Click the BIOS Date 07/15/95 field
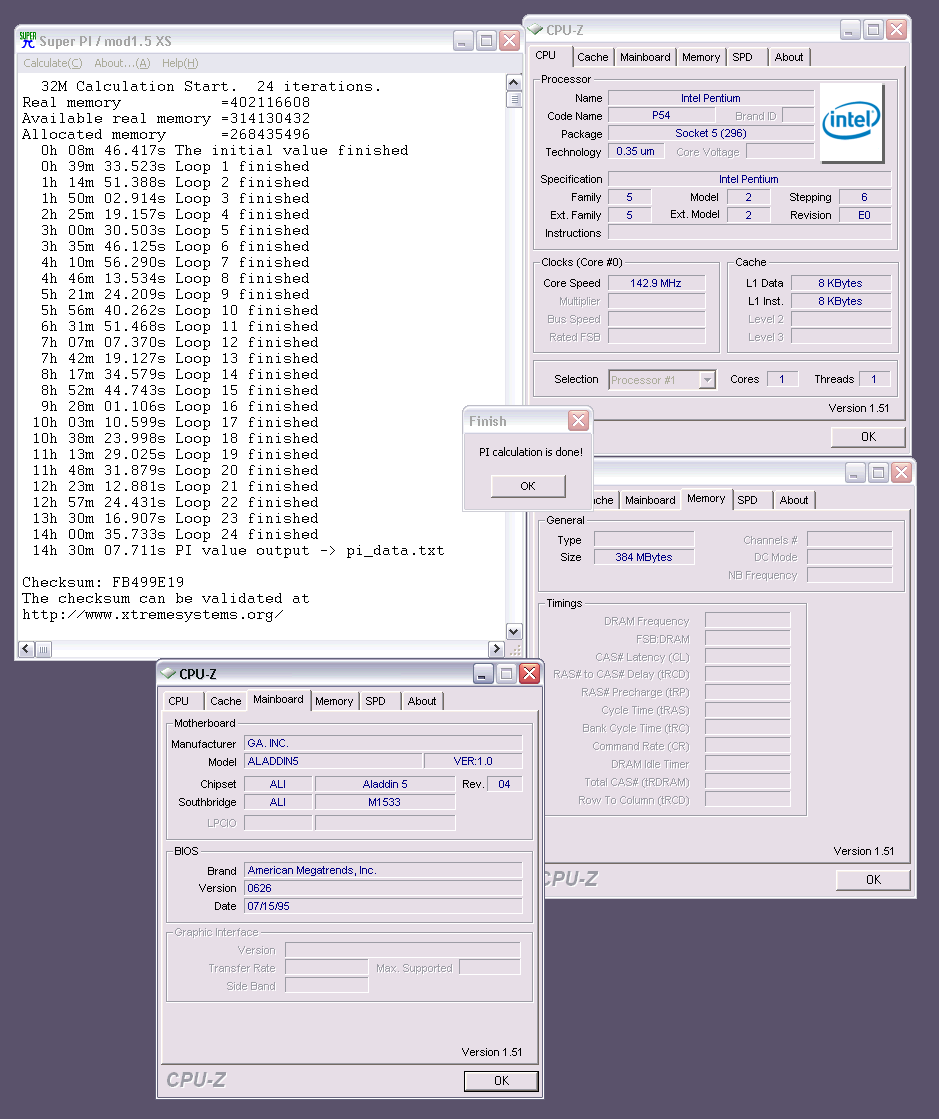Viewport: 939px width, 1119px height. 383,906
